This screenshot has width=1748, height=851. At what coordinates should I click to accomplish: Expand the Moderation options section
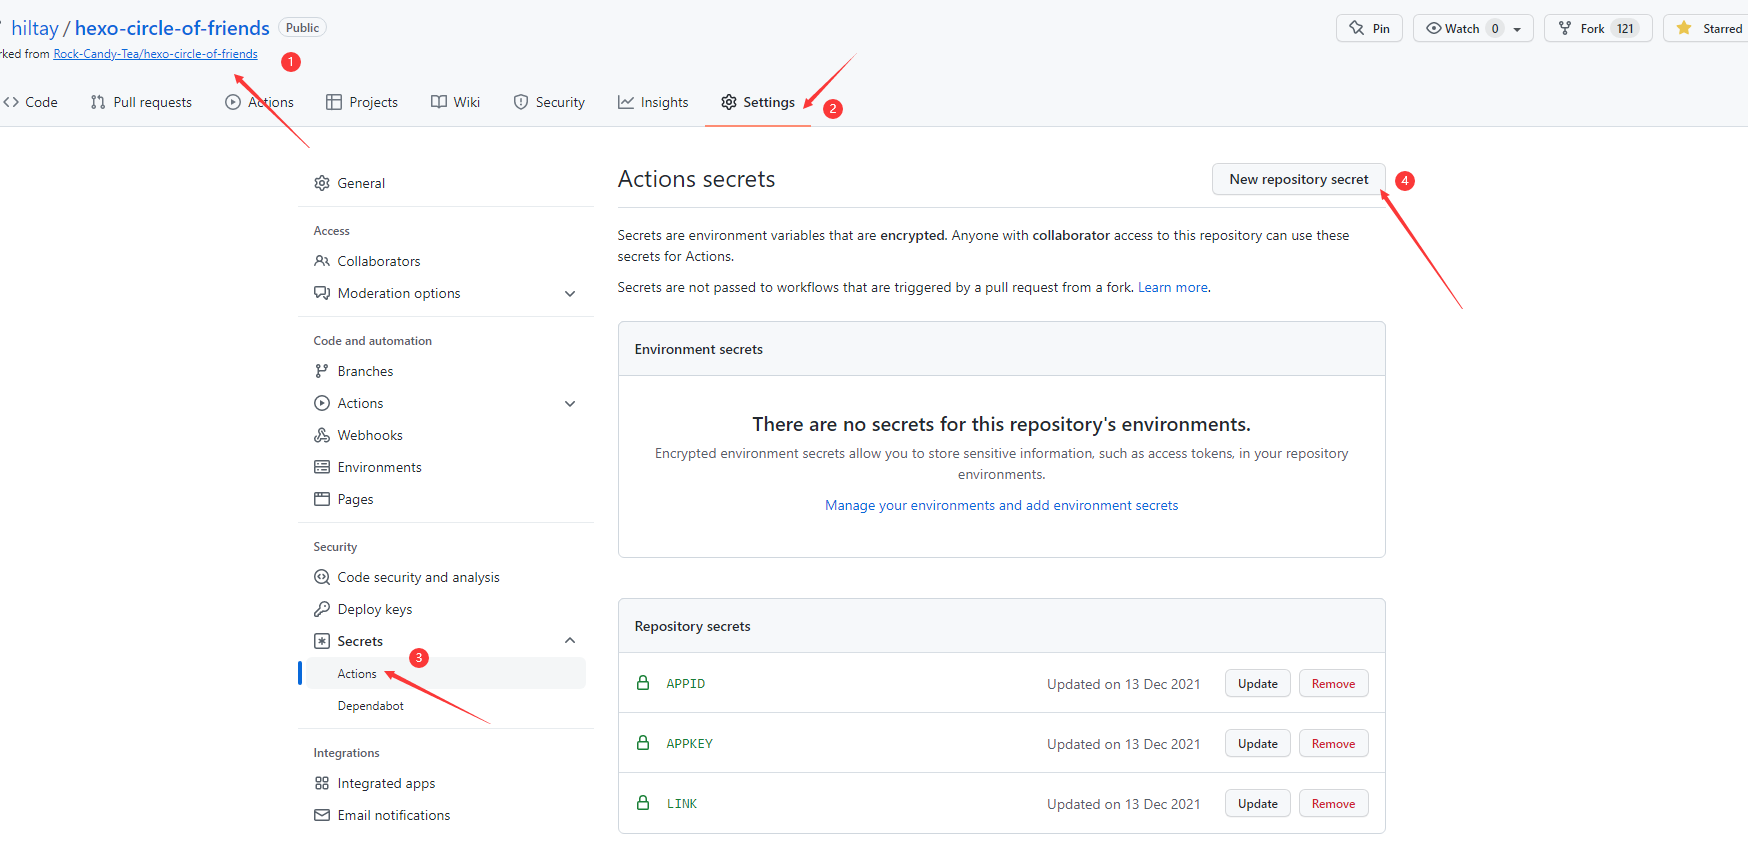point(570,293)
